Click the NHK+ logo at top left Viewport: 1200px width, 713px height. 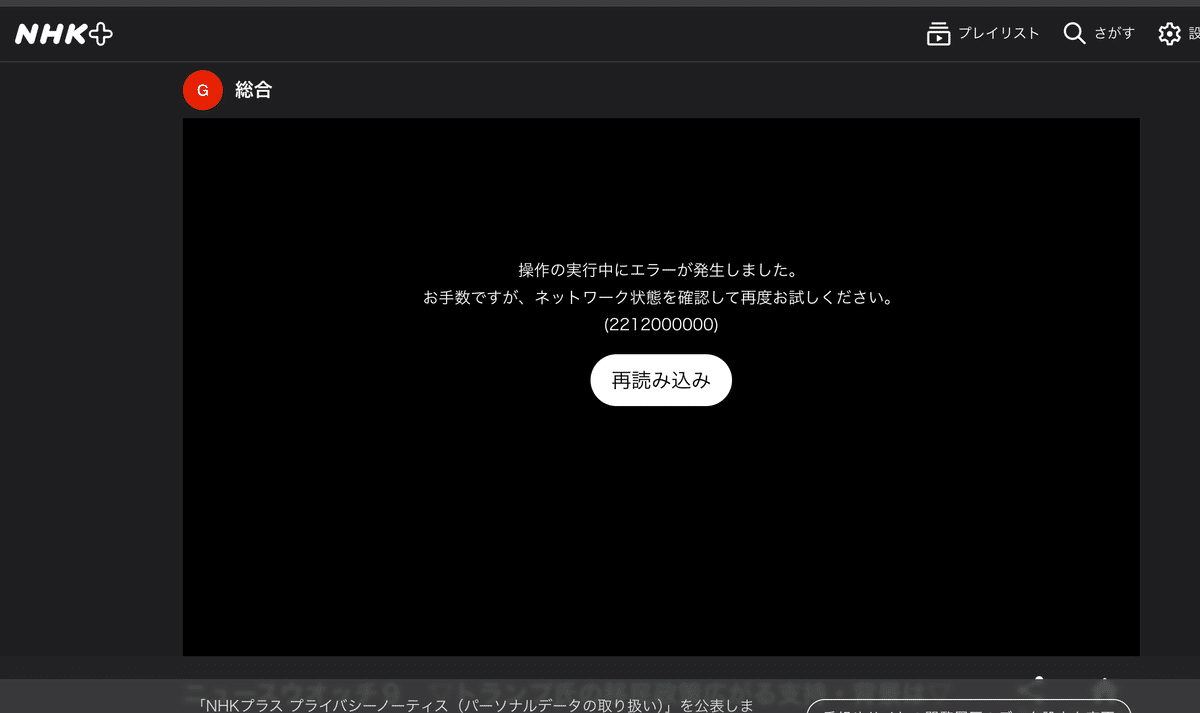(x=63, y=33)
